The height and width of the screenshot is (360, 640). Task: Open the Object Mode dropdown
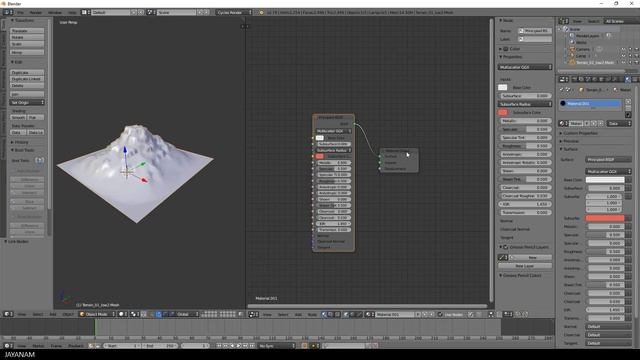click(x=97, y=314)
